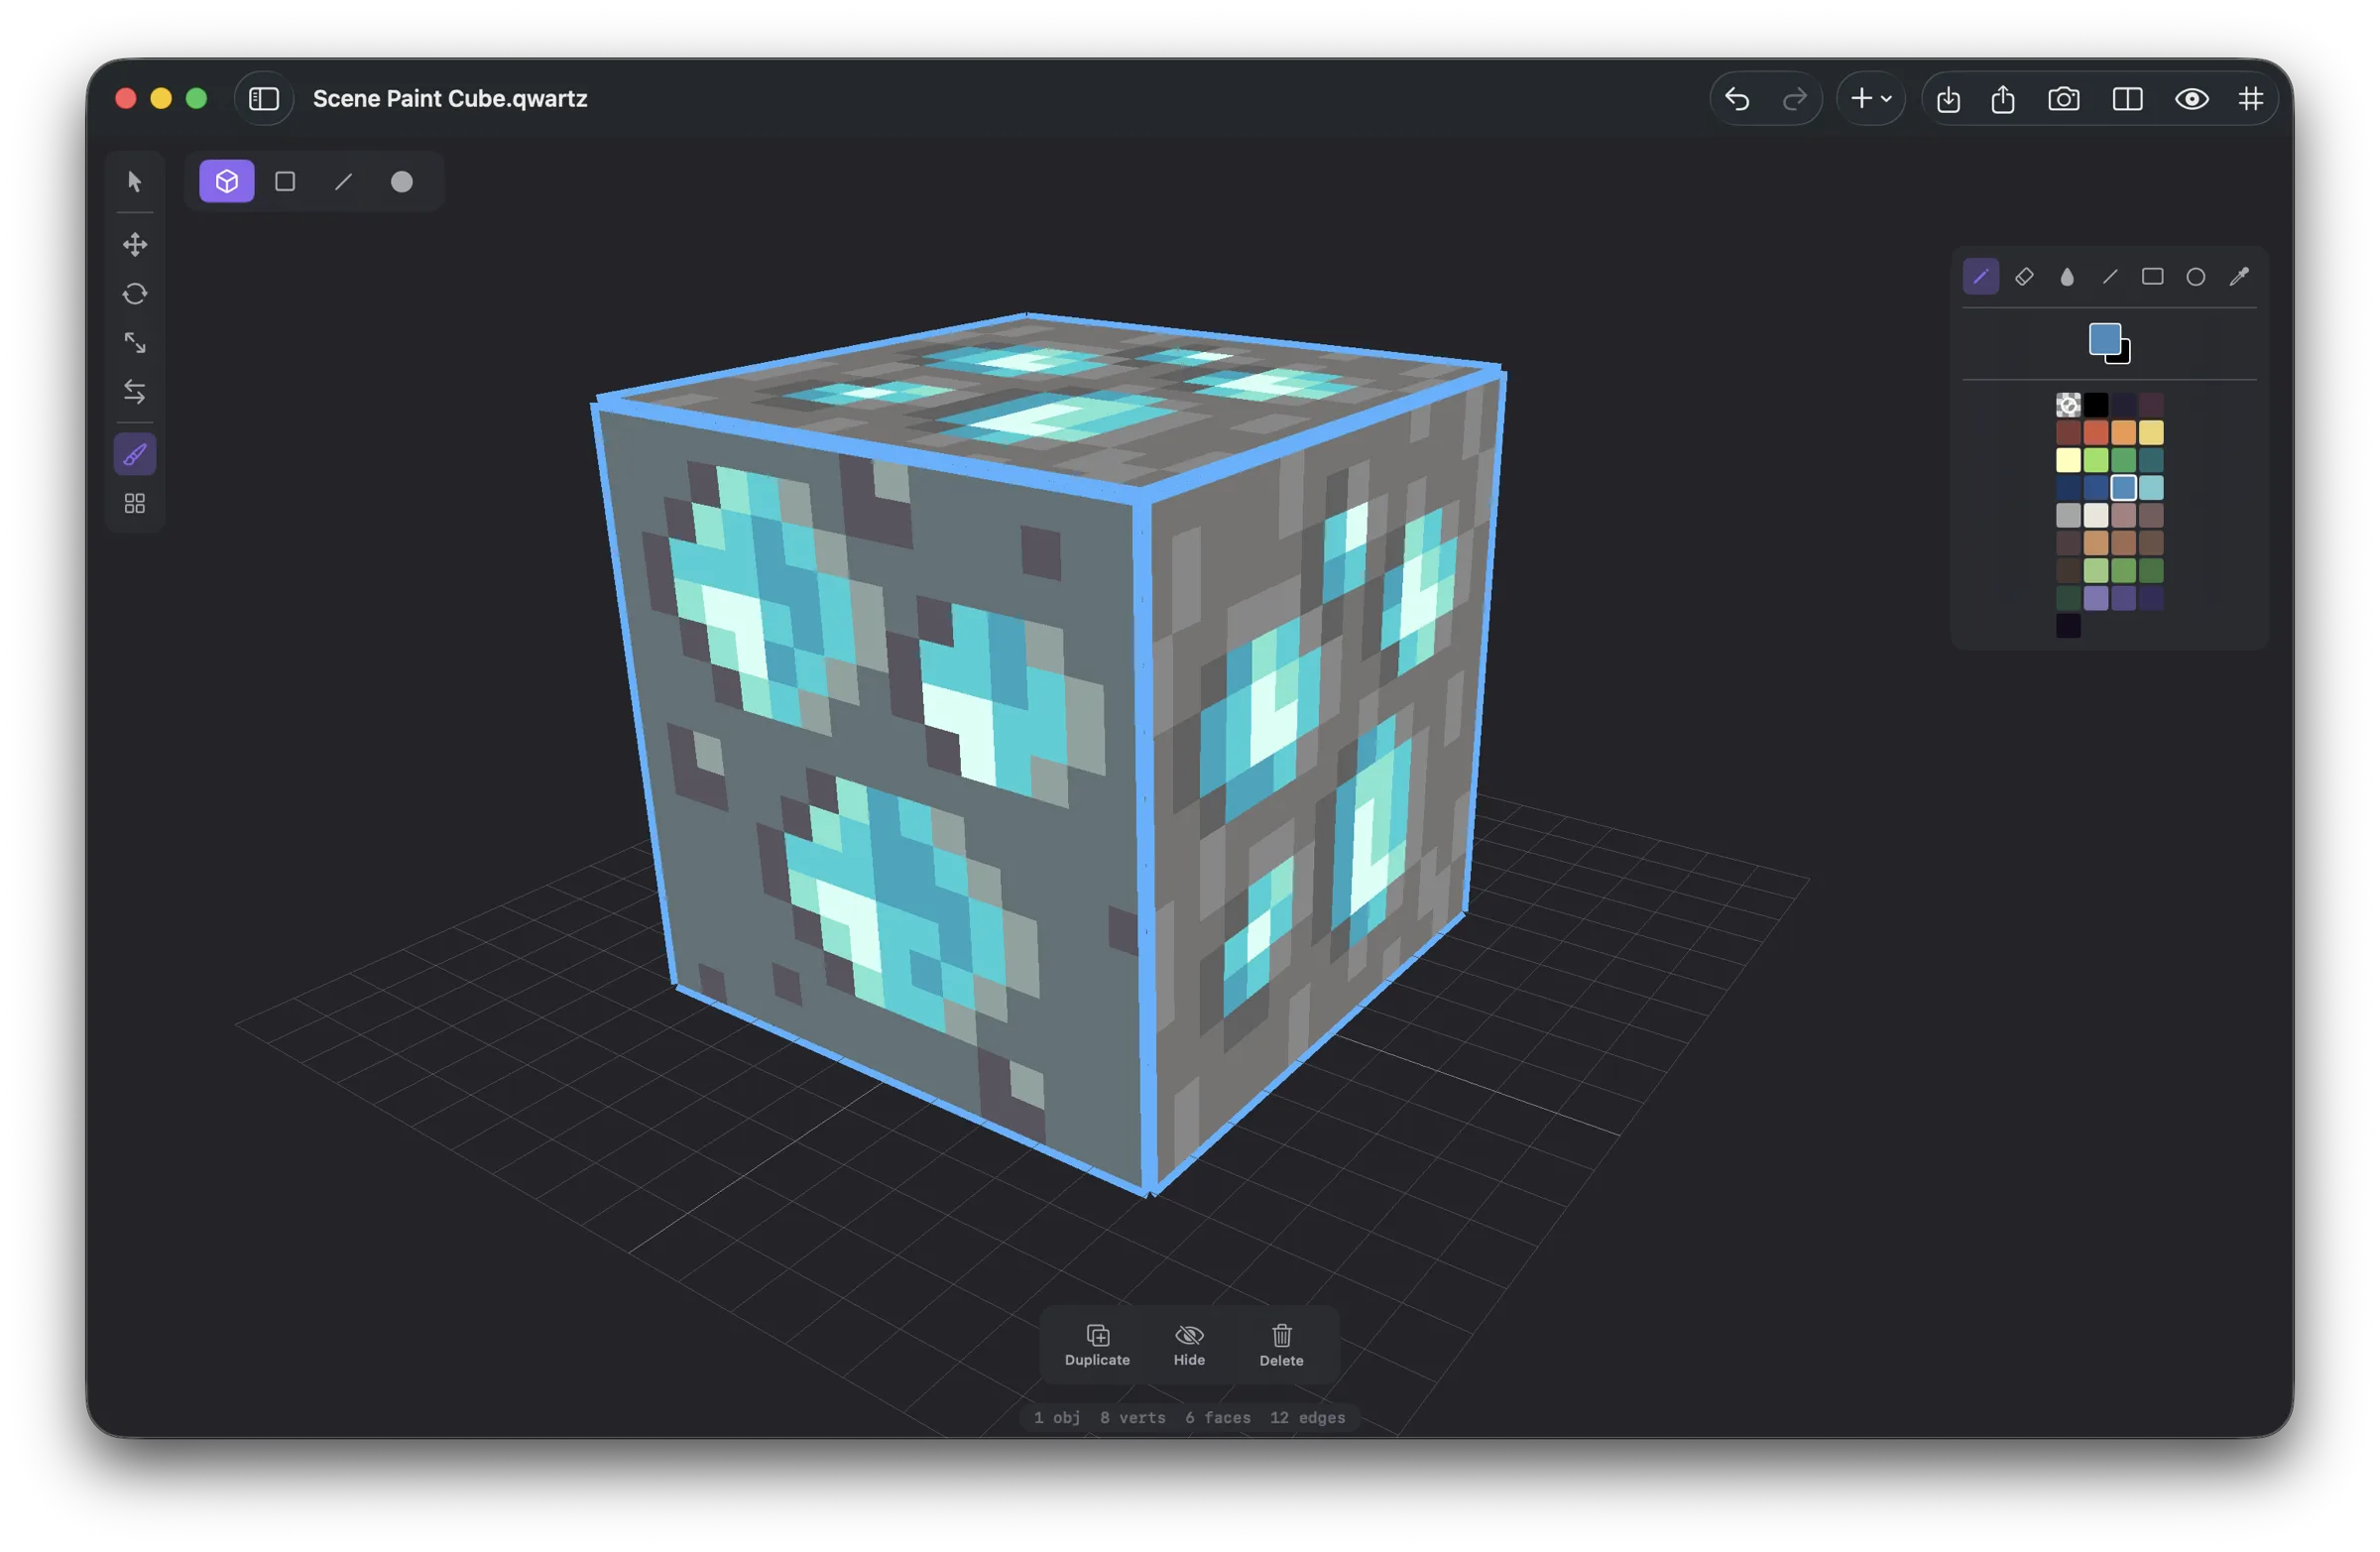Duplicate the selected cube
The height and width of the screenshot is (1552, 2380).
(x=1097, y=1345)
